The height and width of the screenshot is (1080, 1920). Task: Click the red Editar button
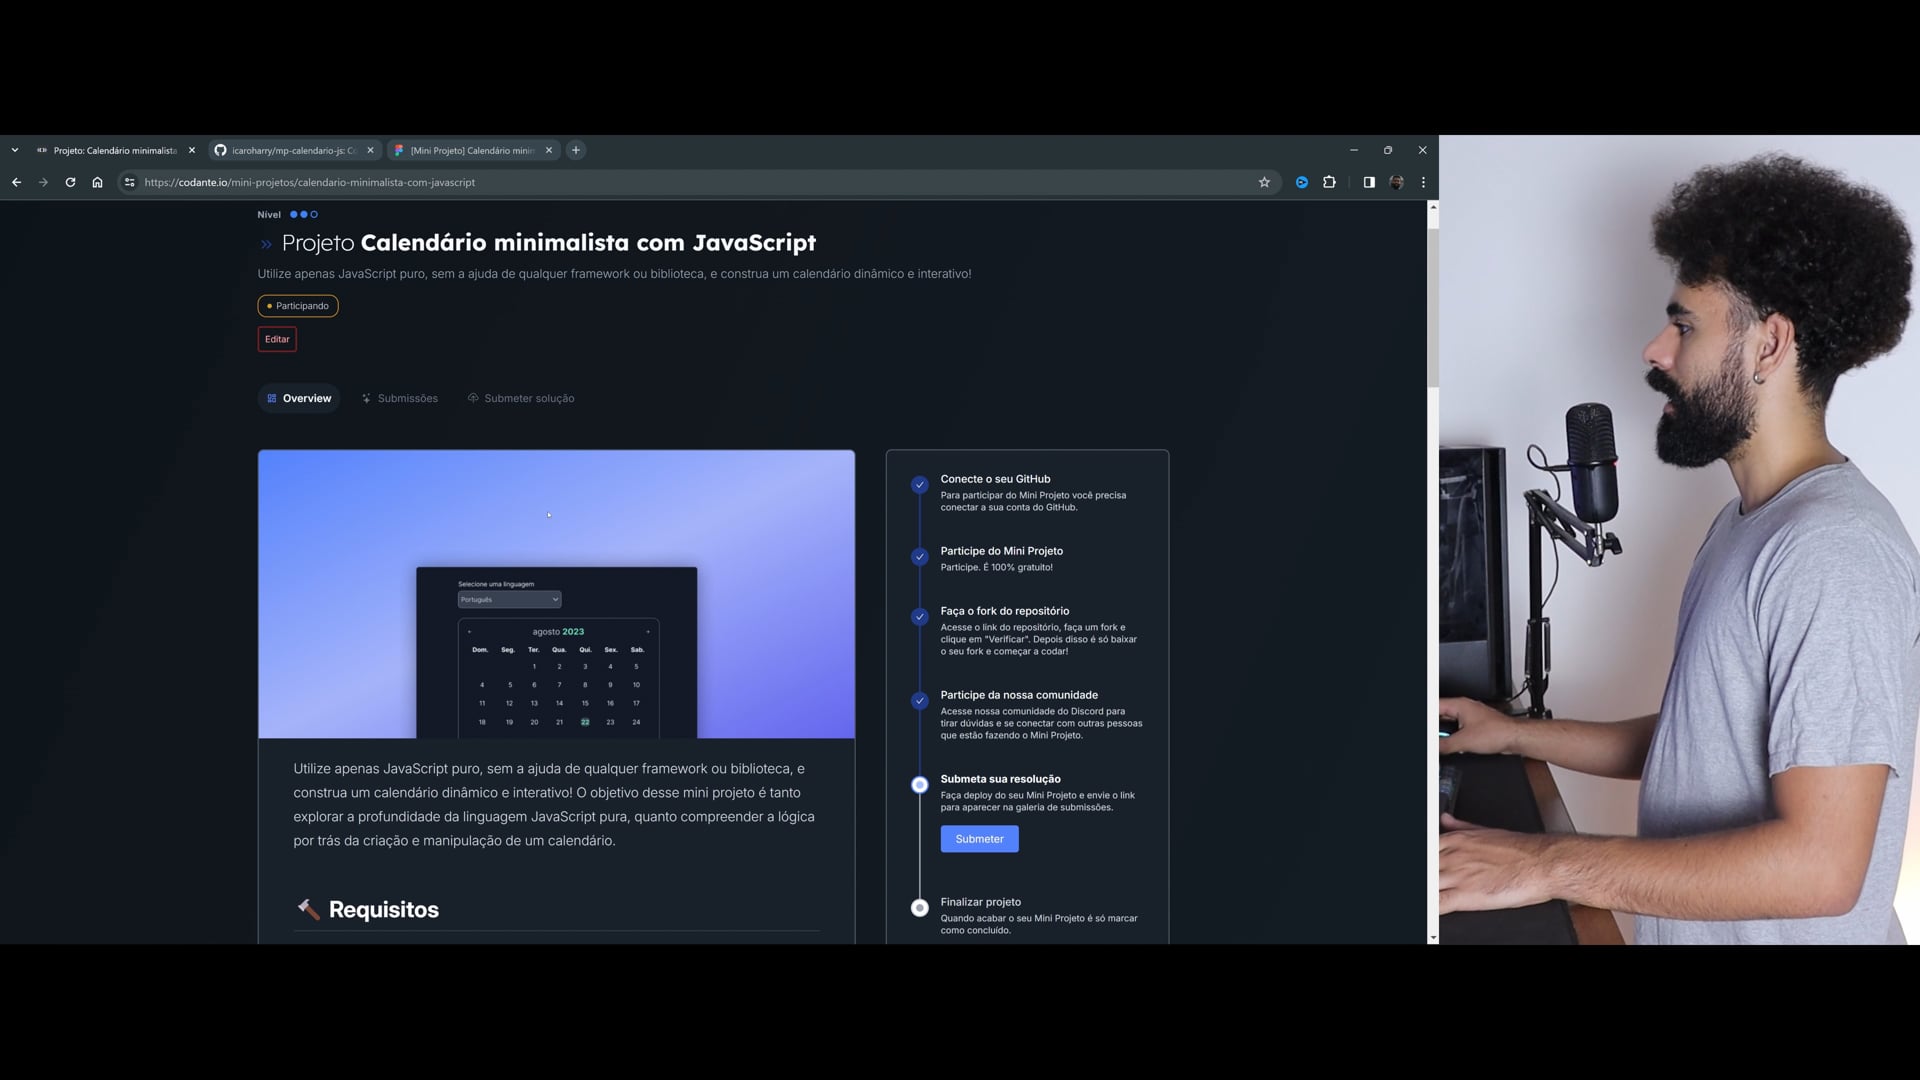[x=277, y=339]
